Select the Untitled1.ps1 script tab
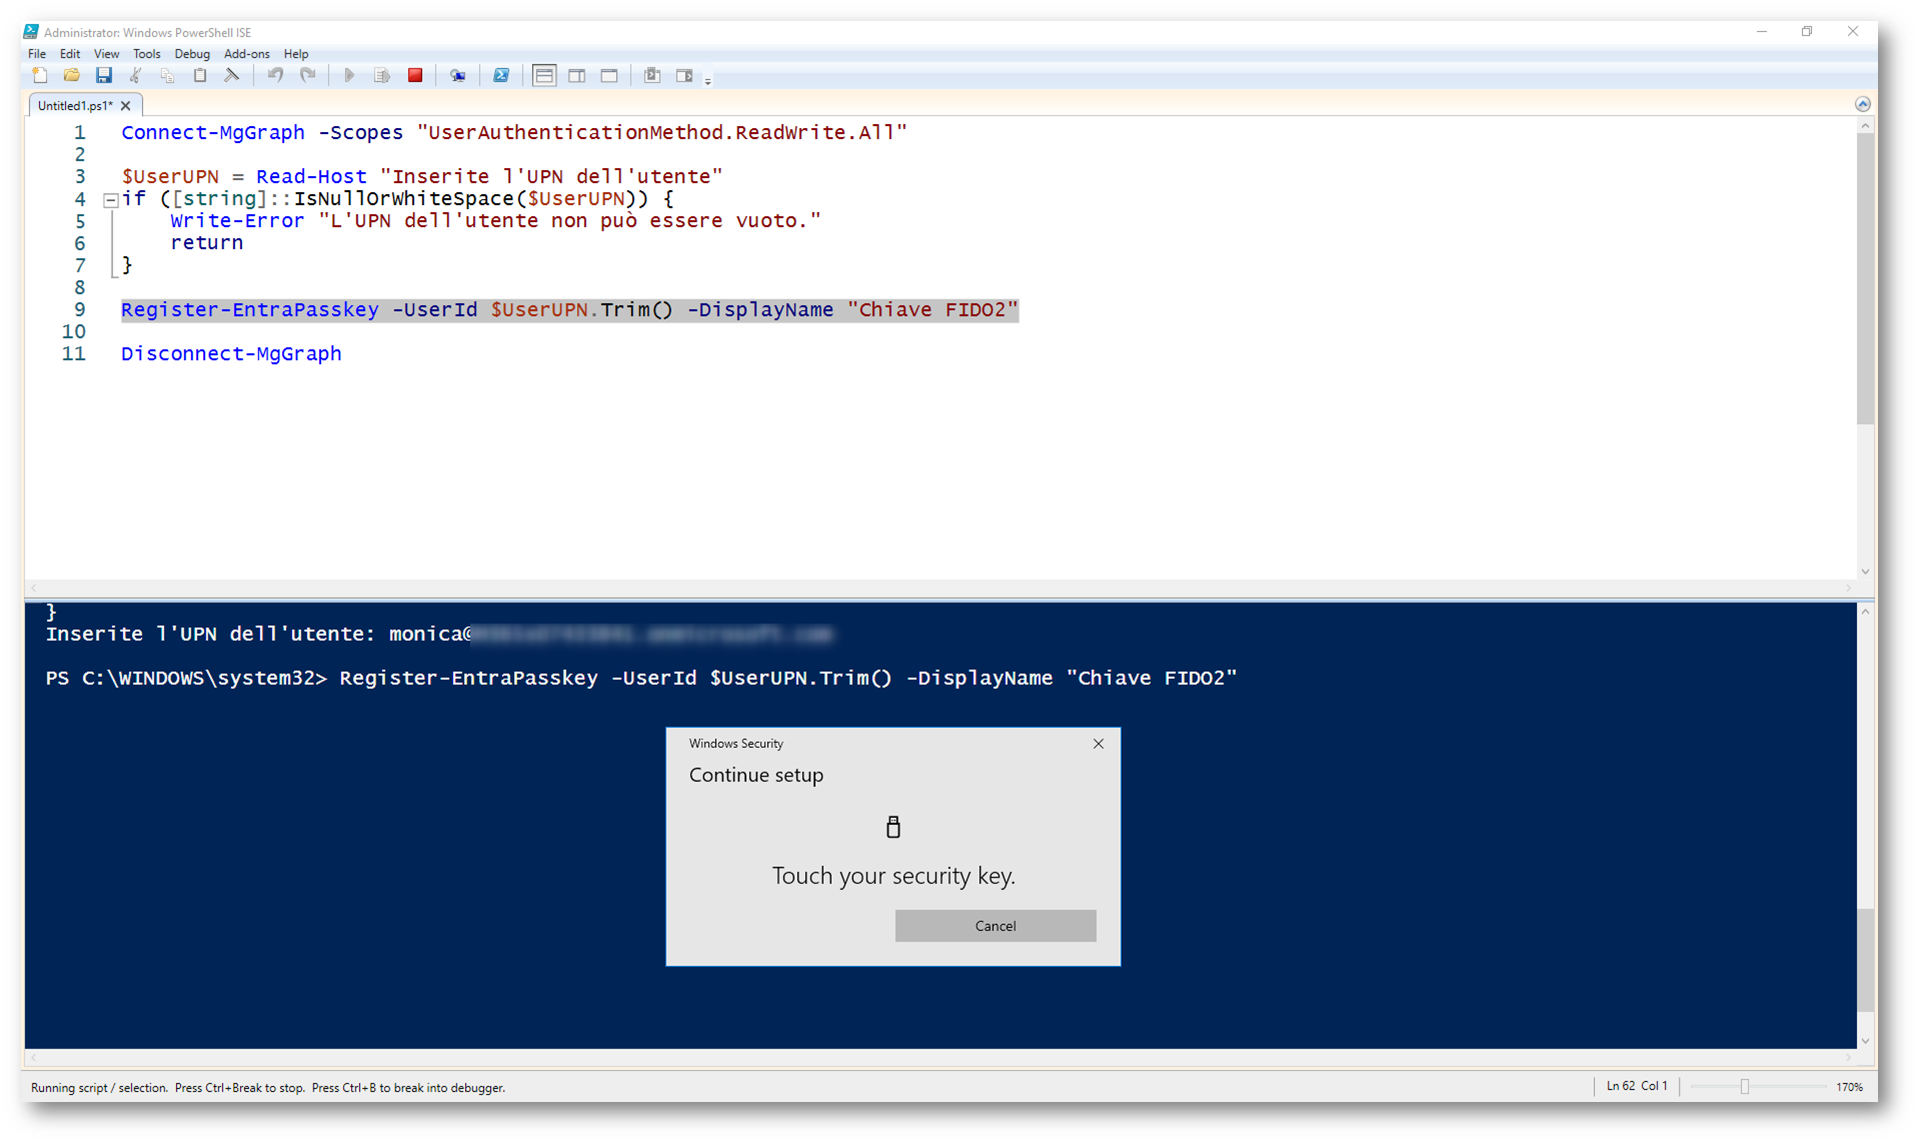This screenshot has width=1920, height=1144. [x=75, y=105]
